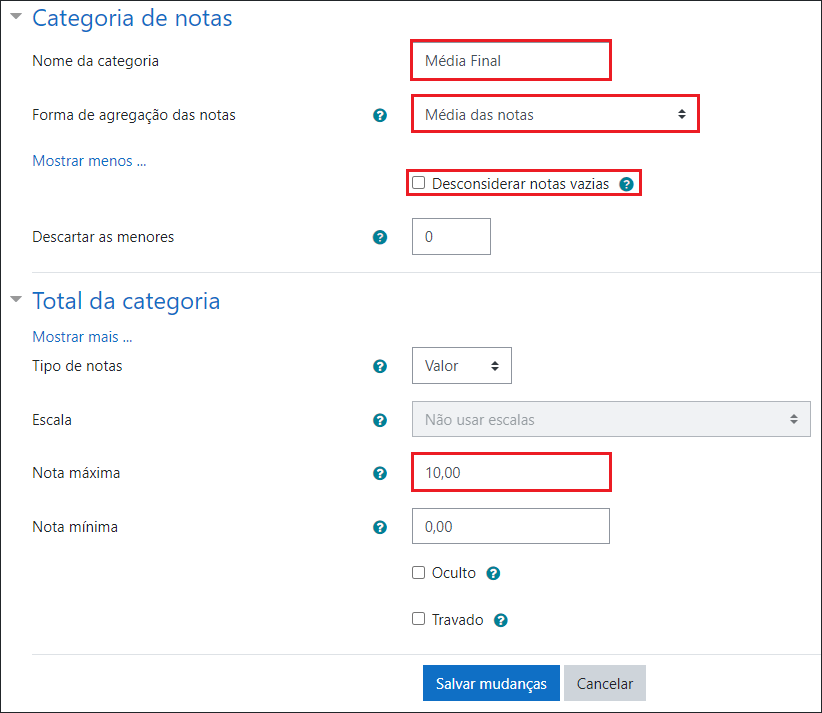Click the Mostrar mais link
The image size is (822, 713).
pyautogui.click(x=82, y=337)
